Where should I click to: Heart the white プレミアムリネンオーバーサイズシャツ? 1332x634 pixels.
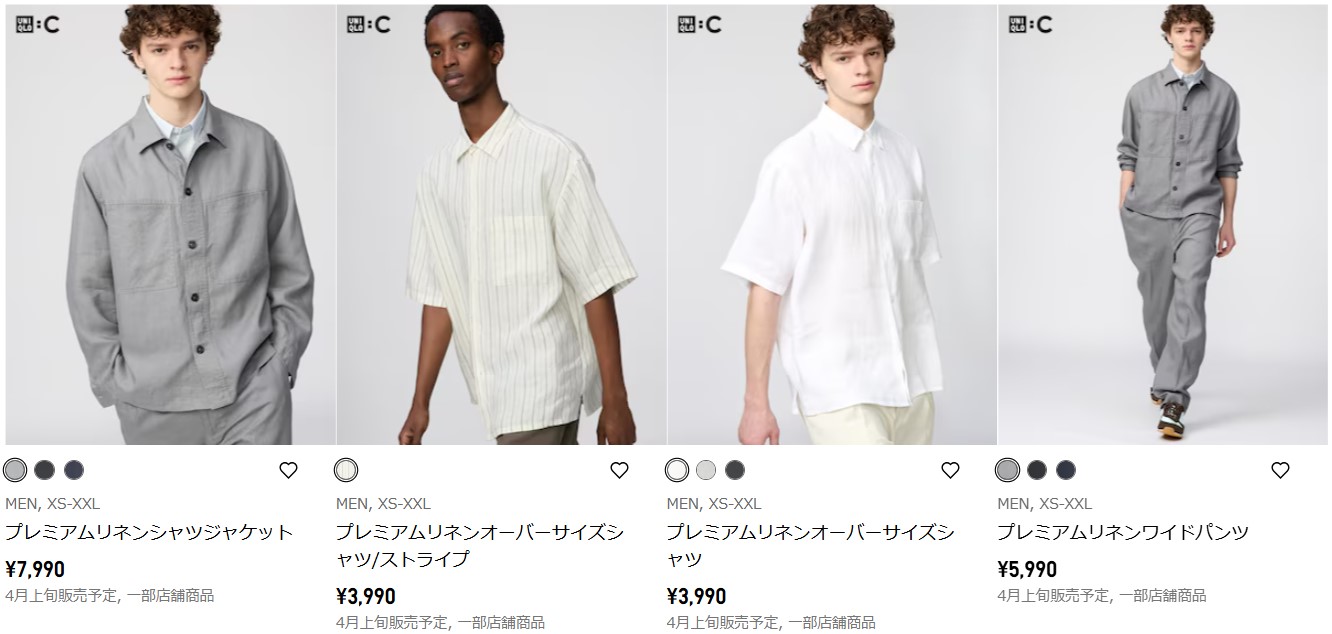tap(950, 470)
